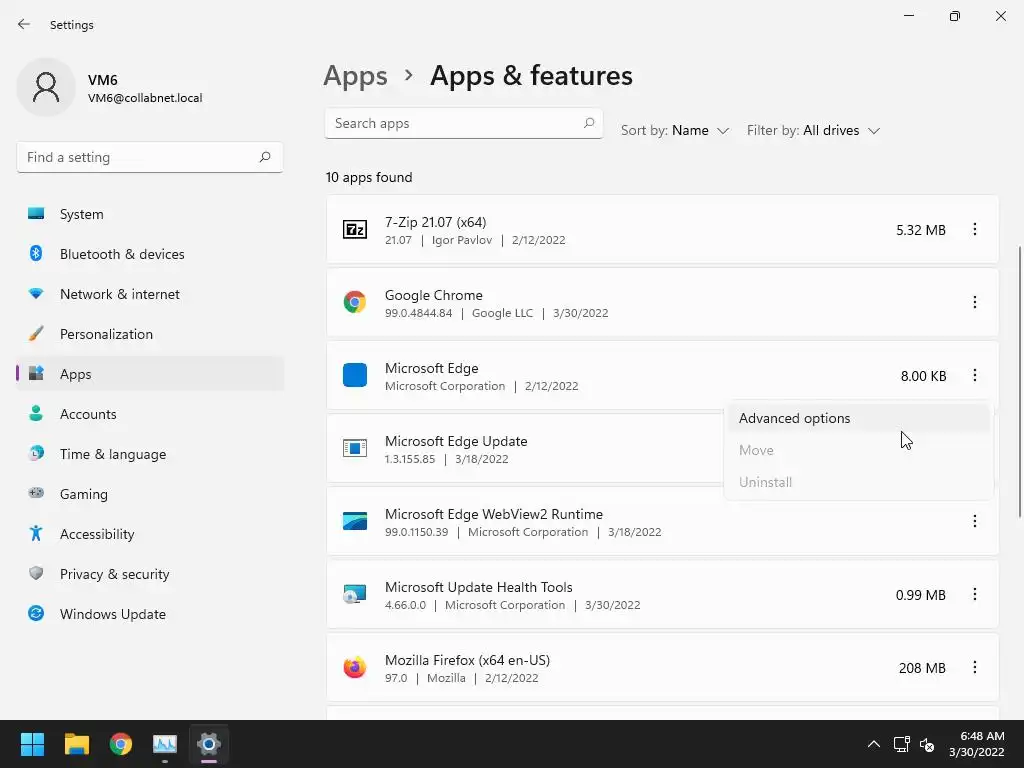1024x768 pixels.
Task: Open more options for Google Chrome
Action: tap(975, 303)
